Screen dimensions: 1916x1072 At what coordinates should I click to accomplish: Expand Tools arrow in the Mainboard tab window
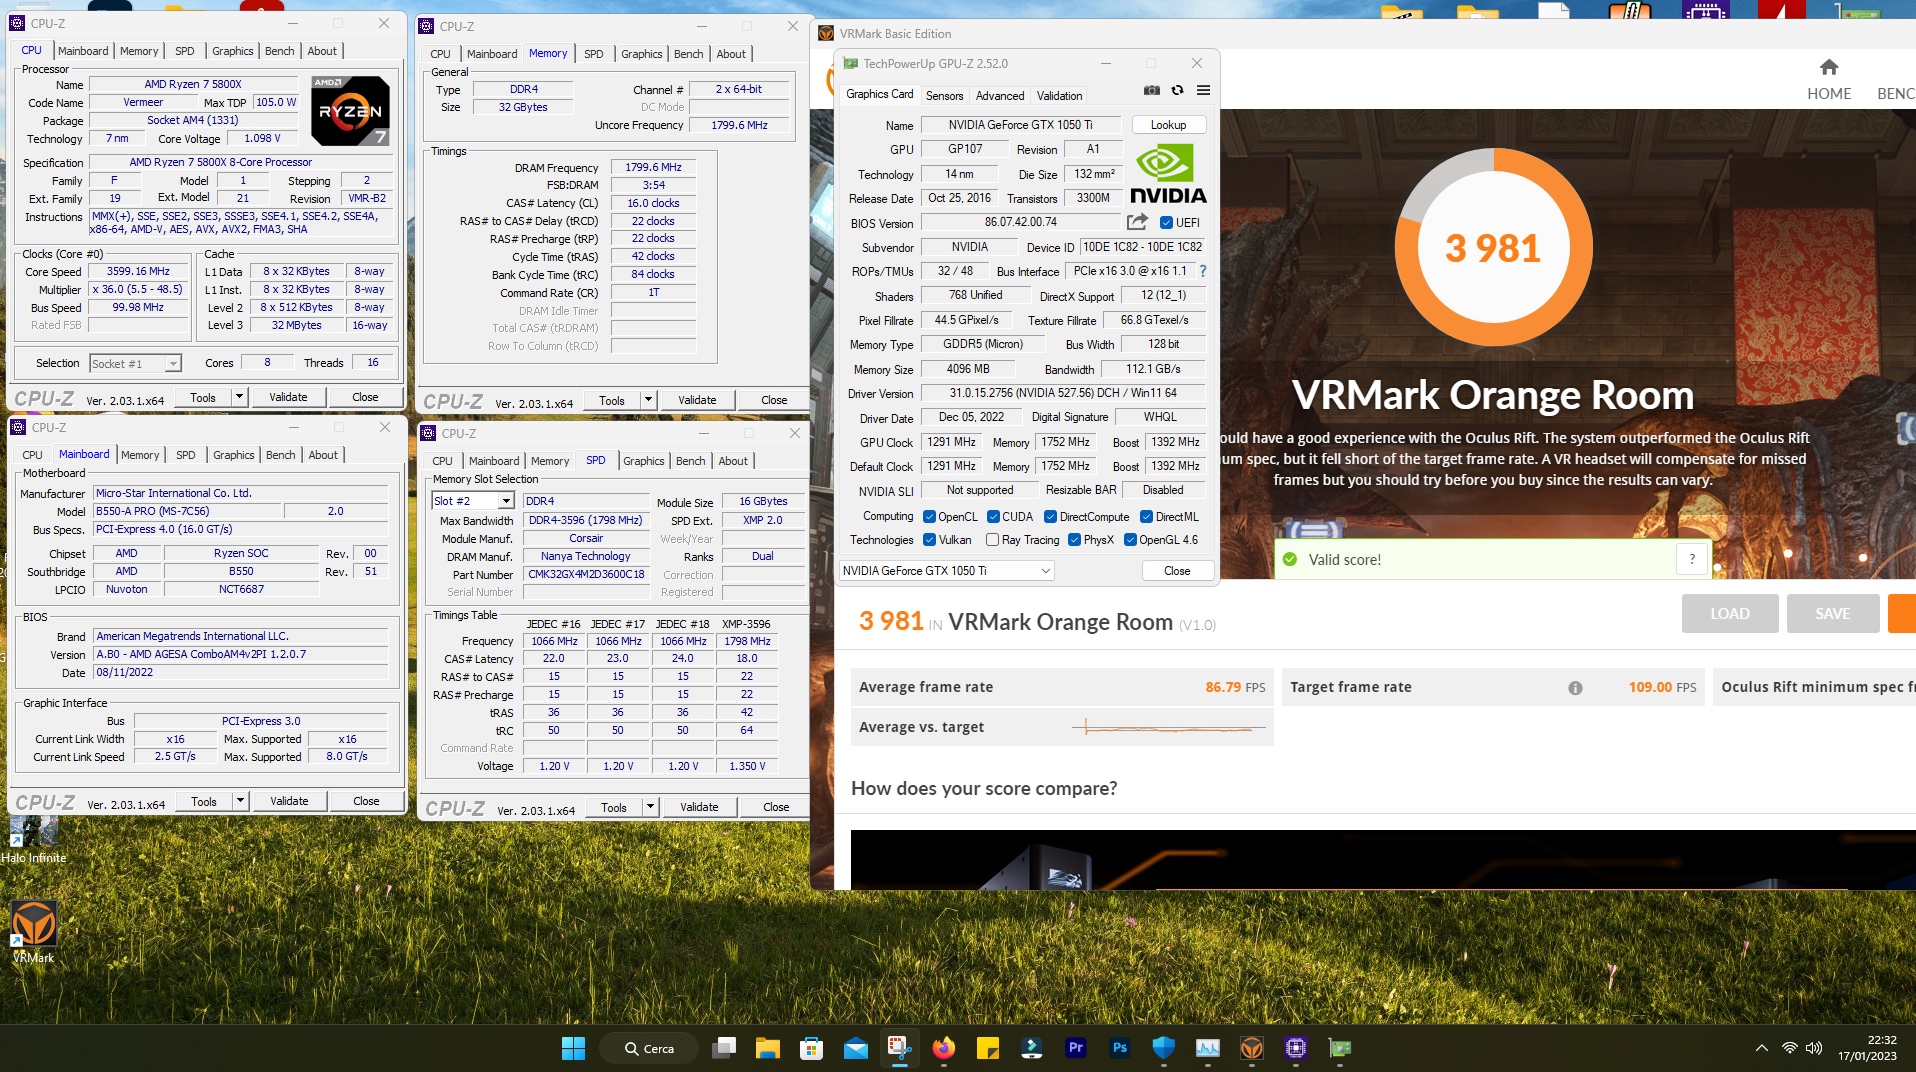[x=240, y=801]
